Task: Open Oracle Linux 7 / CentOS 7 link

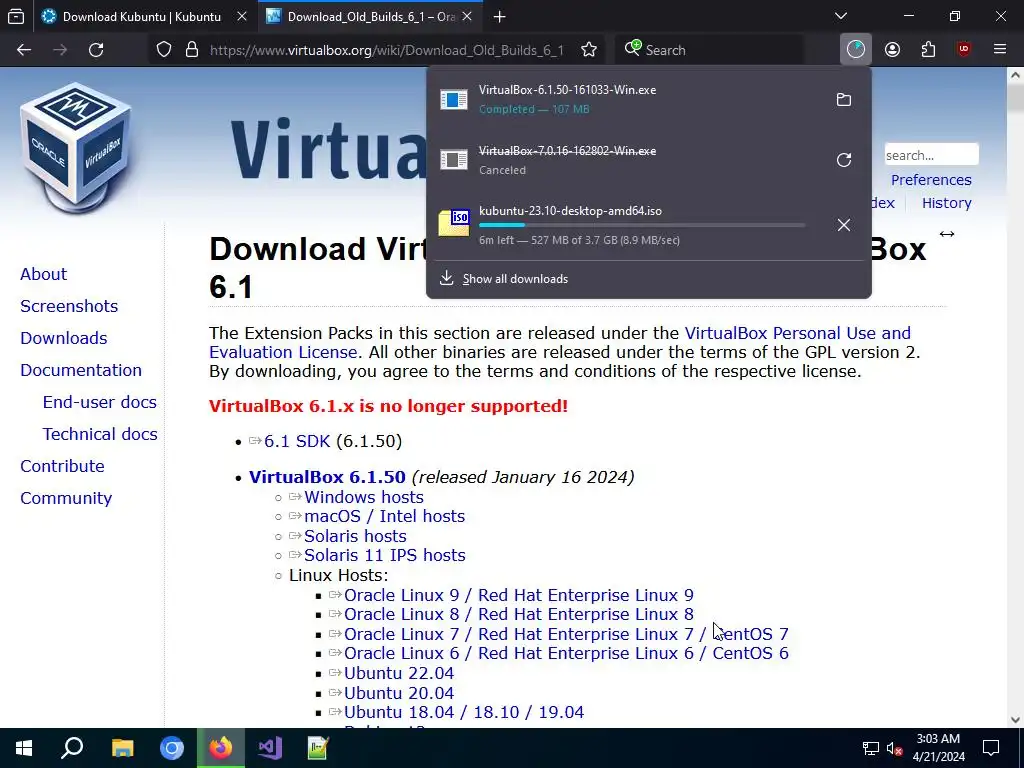Action: [566, 634]
